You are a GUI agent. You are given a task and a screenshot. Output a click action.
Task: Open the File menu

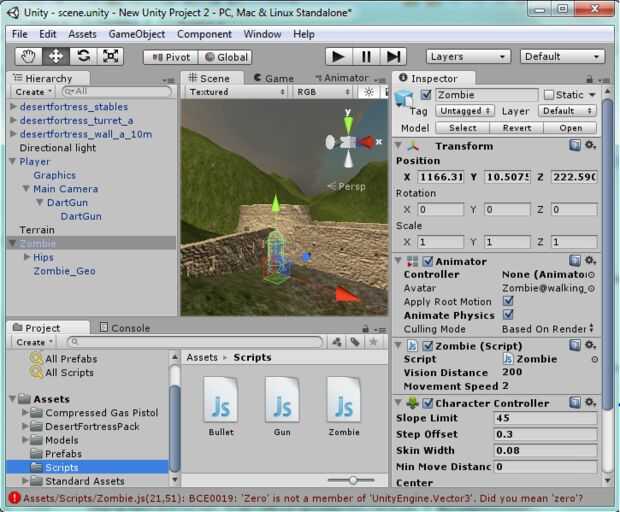tap(20, 34)
